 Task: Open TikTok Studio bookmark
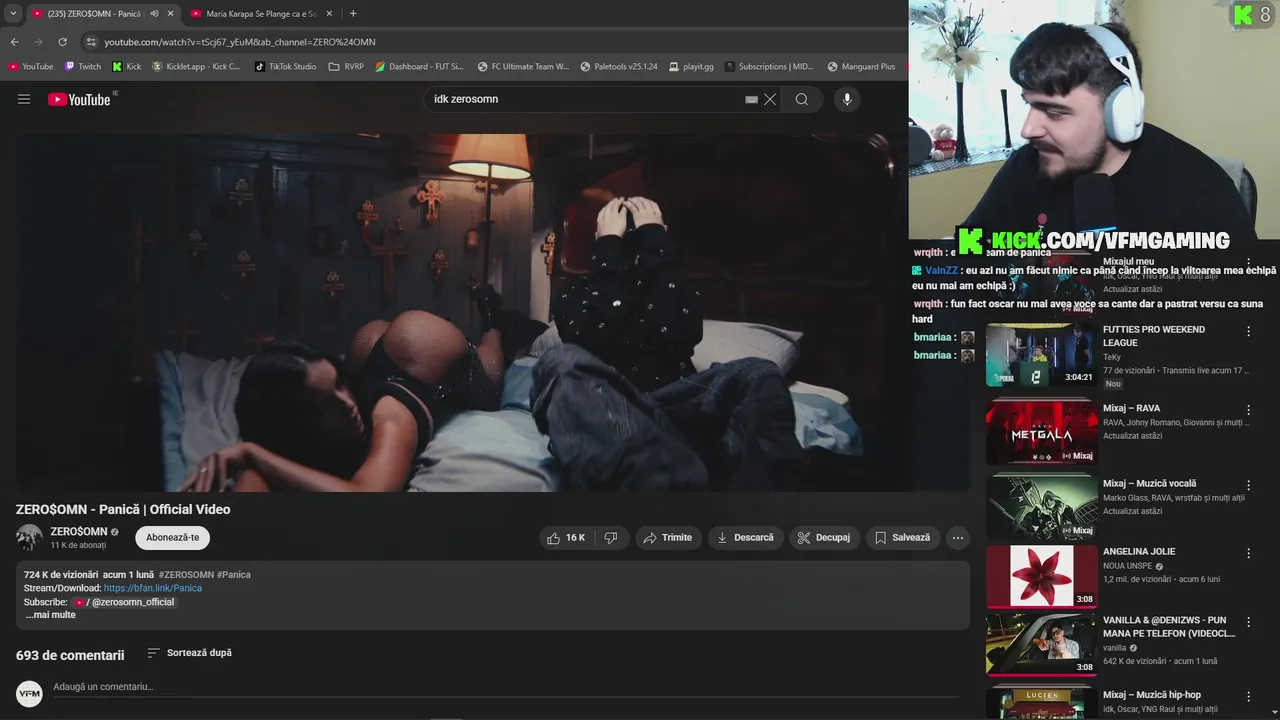[285, 67]
